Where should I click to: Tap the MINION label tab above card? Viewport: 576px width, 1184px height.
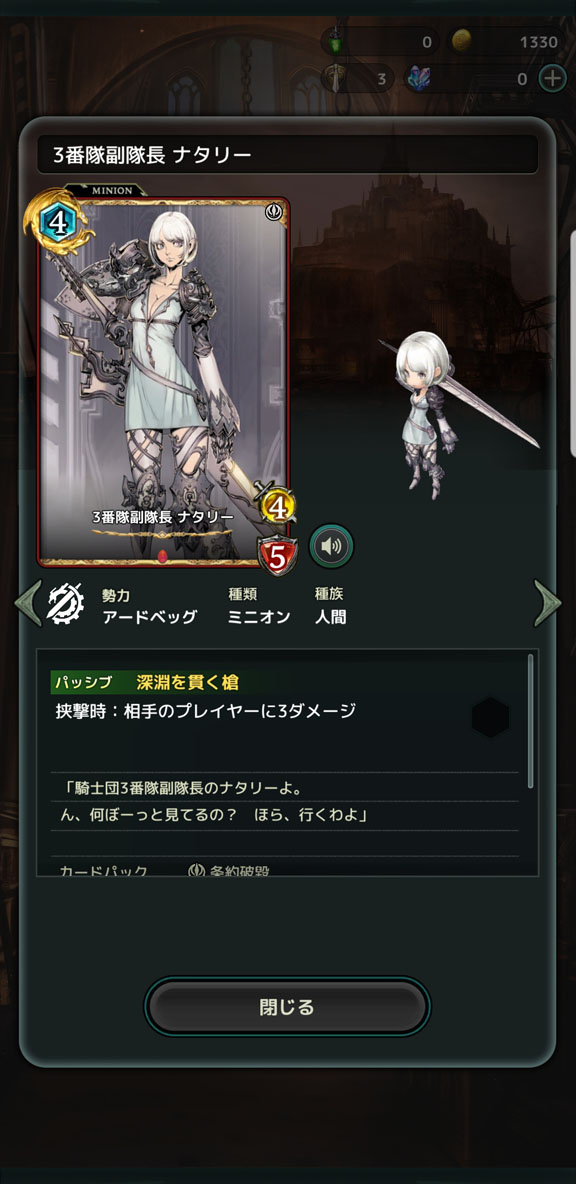pyautogui.click(x=112, y=190)
